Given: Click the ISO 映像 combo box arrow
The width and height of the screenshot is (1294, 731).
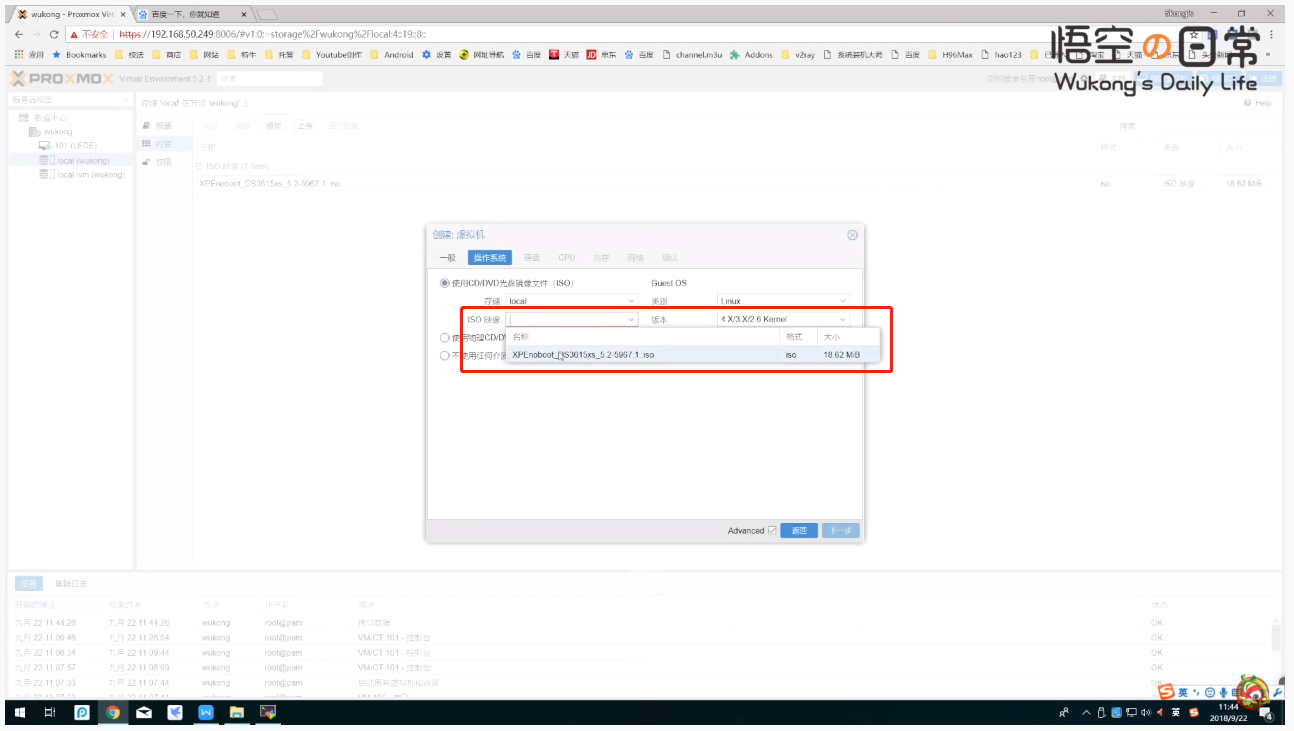Looking at the screenshot, I should [x=631, y=320].
